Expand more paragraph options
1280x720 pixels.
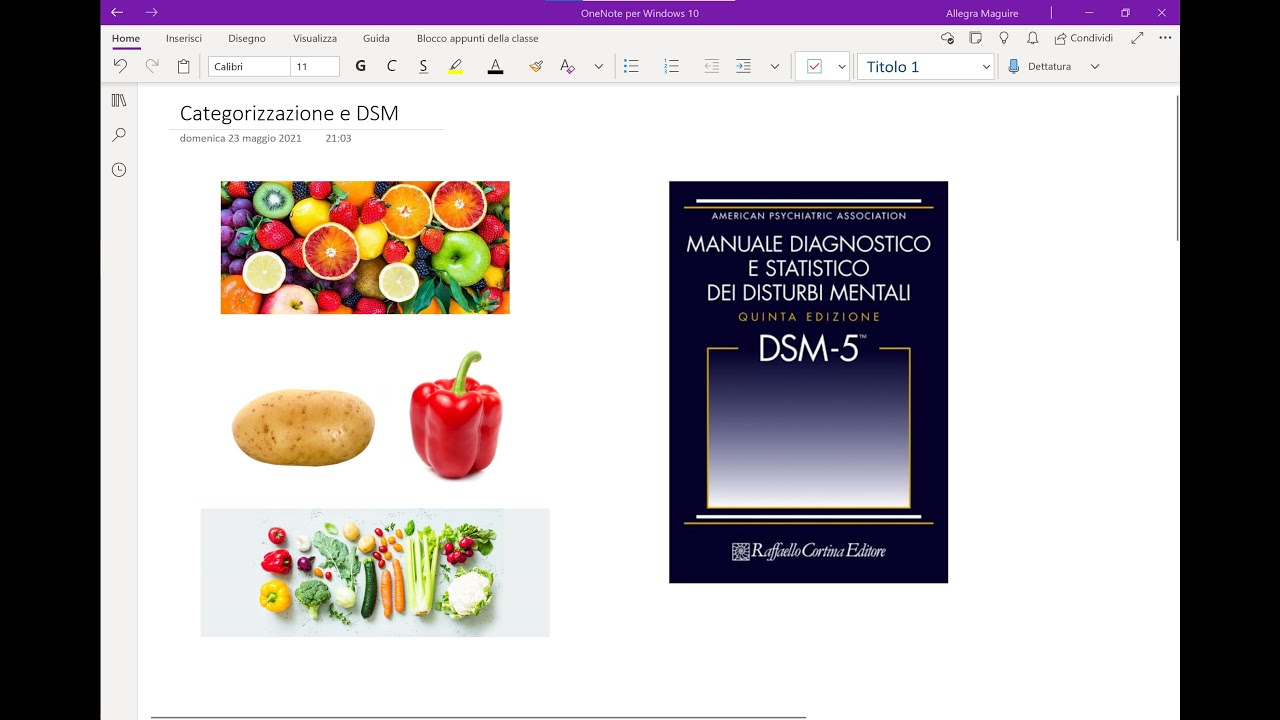(x=775, y=66)
